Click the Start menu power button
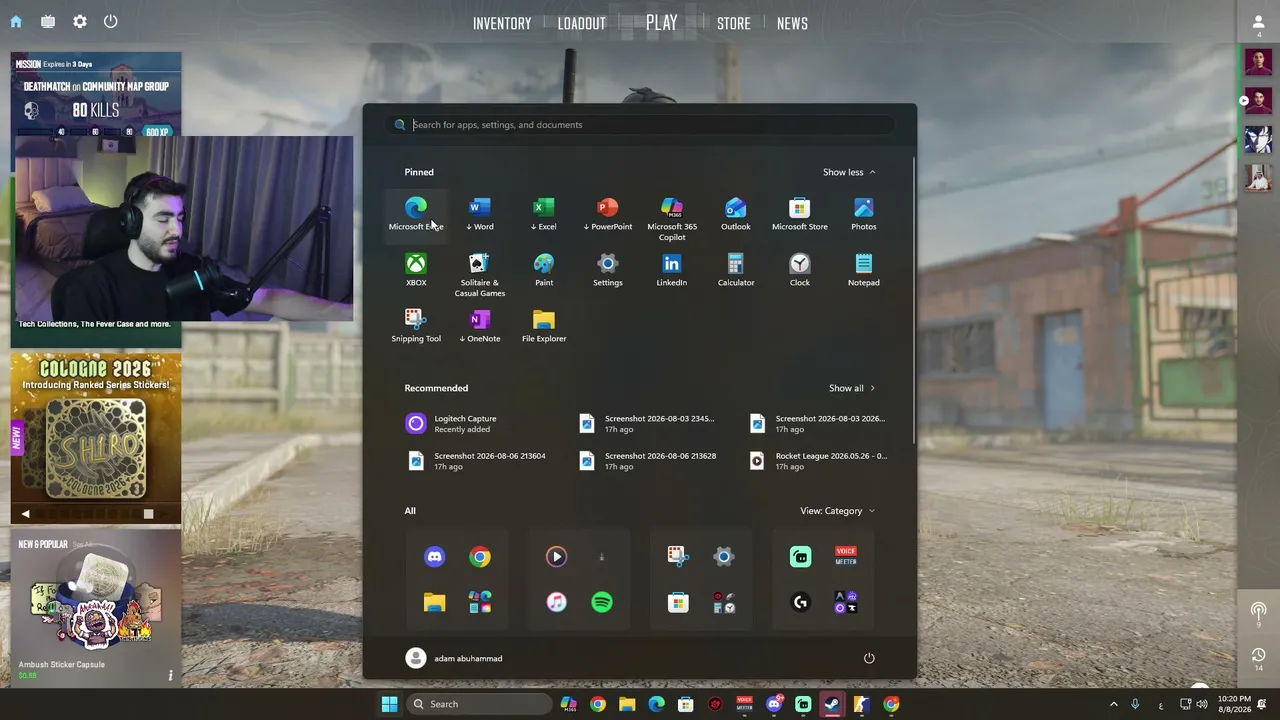This screenshot has height=720, width=1280. point(869,658)
